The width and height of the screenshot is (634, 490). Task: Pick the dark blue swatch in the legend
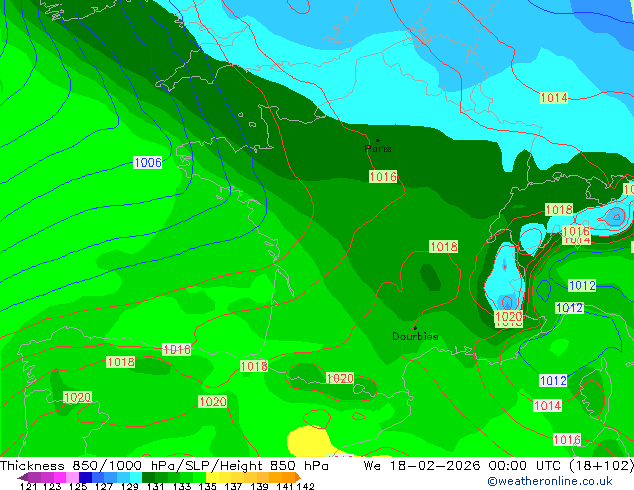(x=84, y=477)
